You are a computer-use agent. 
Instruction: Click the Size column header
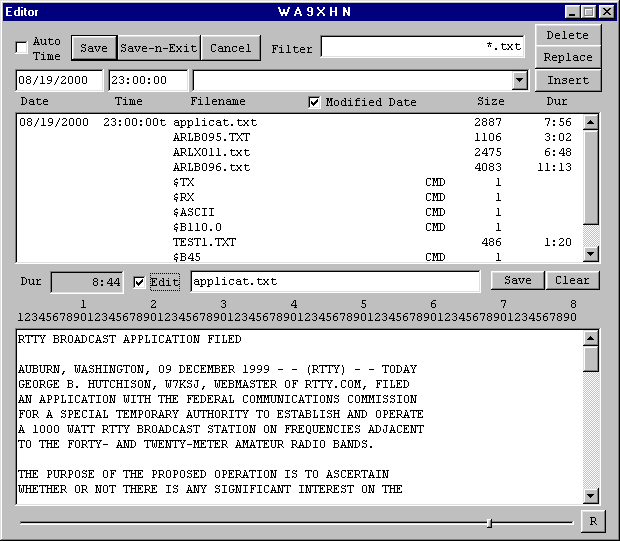(x=491, y=101)
